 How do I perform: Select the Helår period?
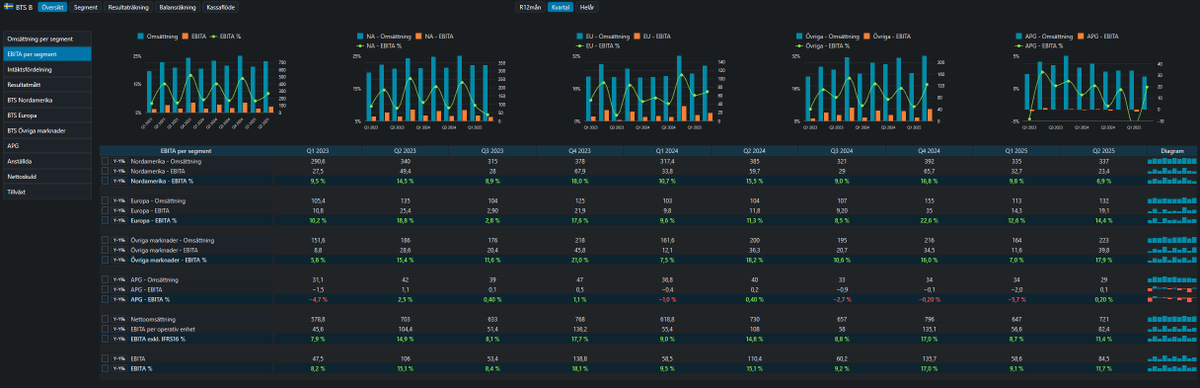click(x=587, y=6)
